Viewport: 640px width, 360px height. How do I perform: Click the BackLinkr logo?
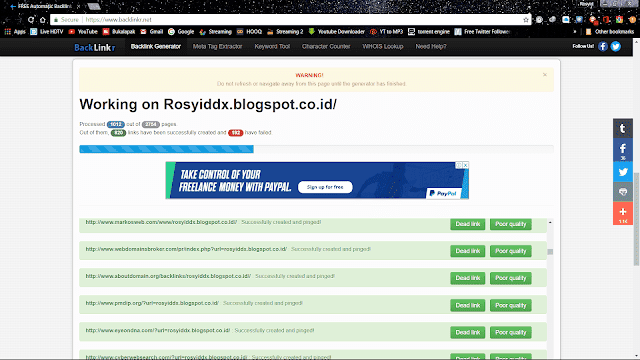pos(95,47)
